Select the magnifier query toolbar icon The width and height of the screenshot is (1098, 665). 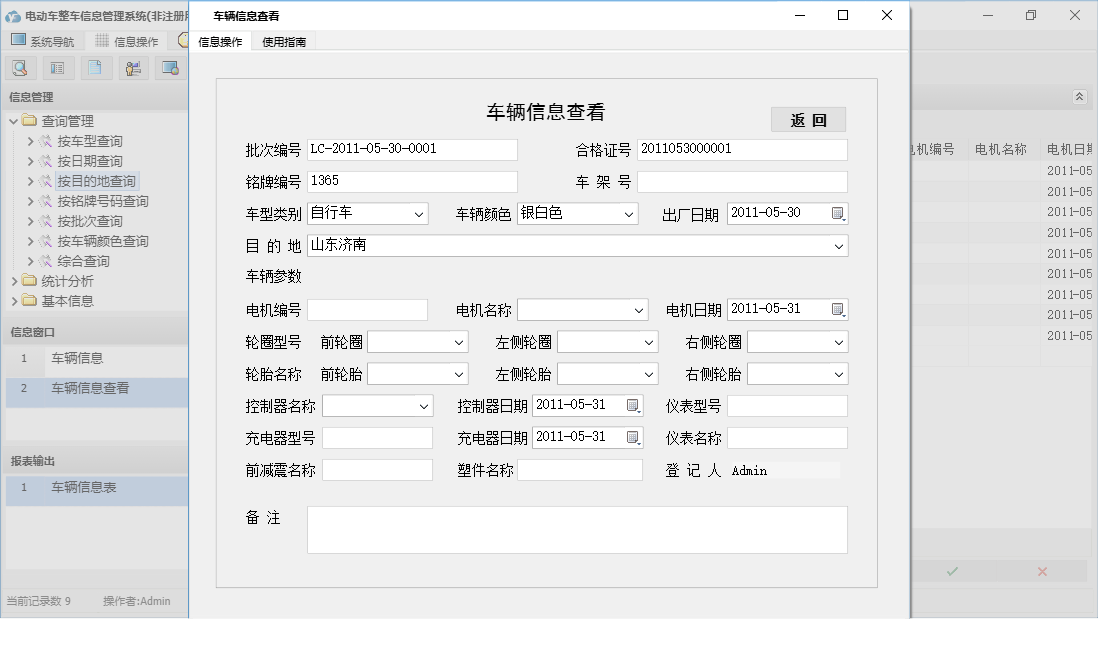(20, 67)
